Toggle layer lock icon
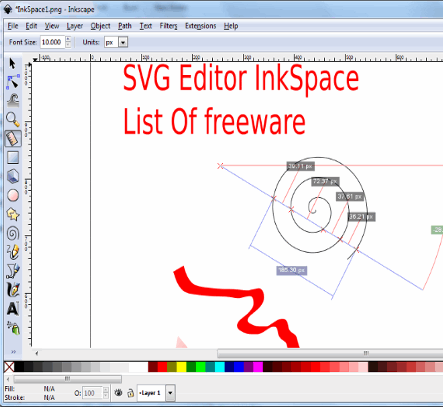 (130, 393)
